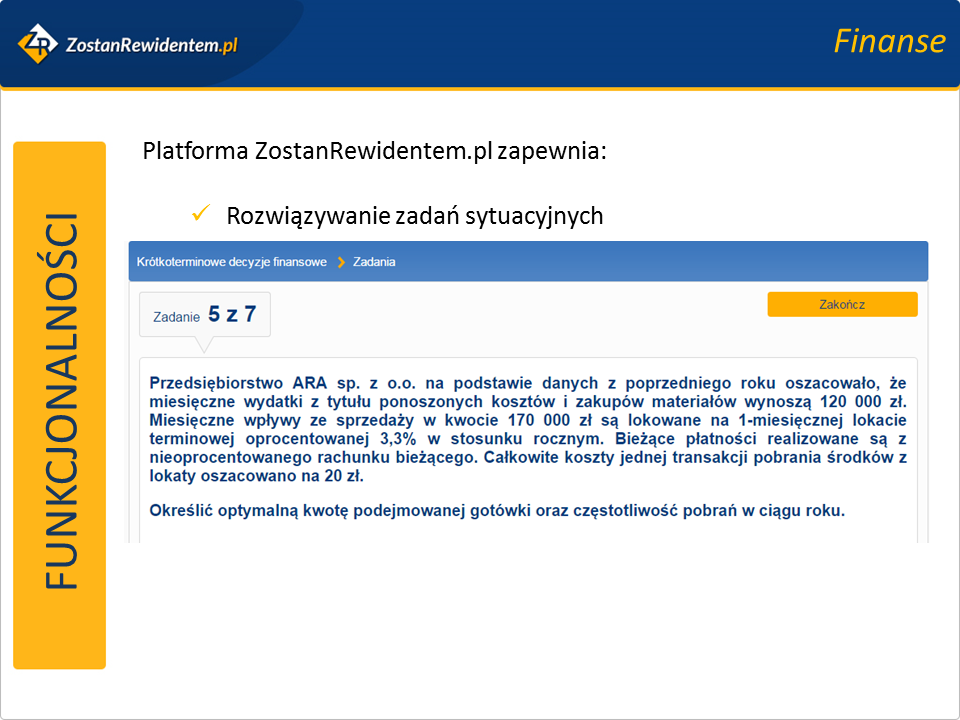Click the Finanse slide title

click(x=888, y=41)
